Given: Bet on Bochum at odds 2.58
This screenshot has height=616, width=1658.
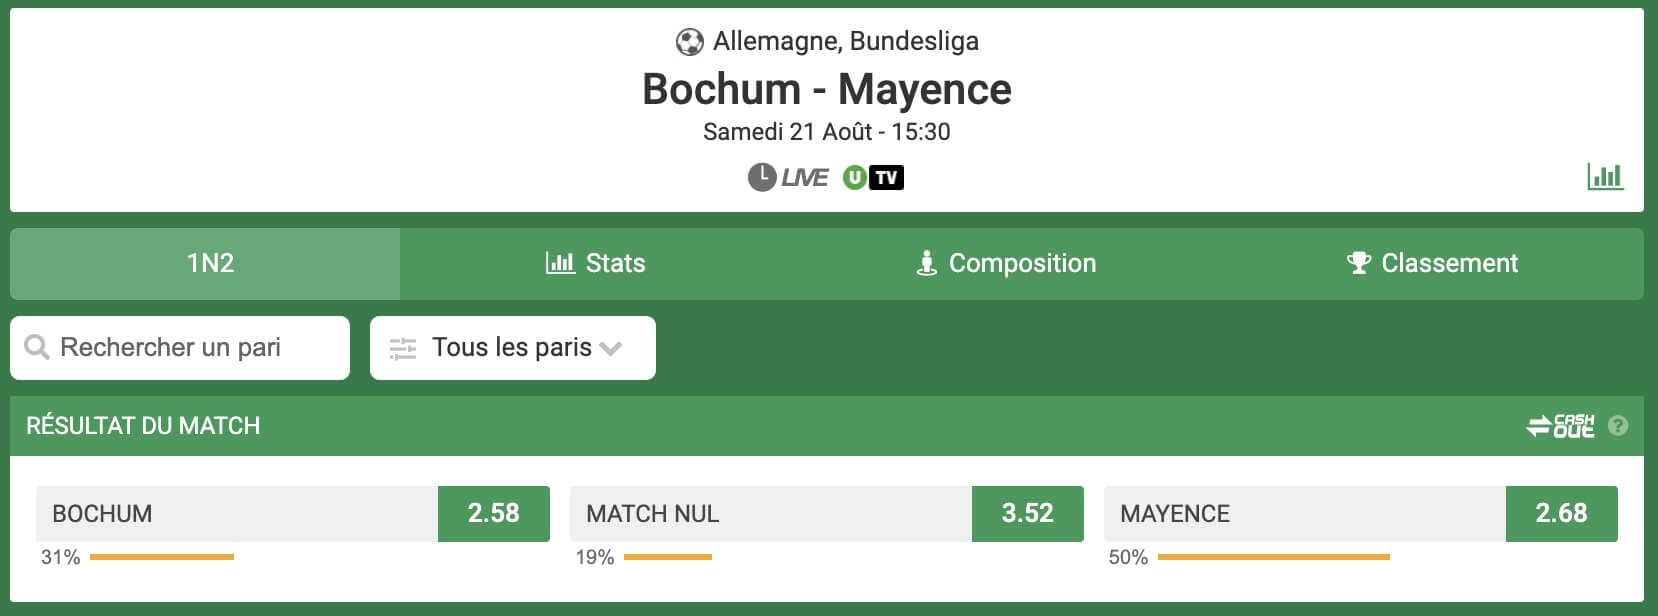Looking at the screenshot, I should coord(293,514).
